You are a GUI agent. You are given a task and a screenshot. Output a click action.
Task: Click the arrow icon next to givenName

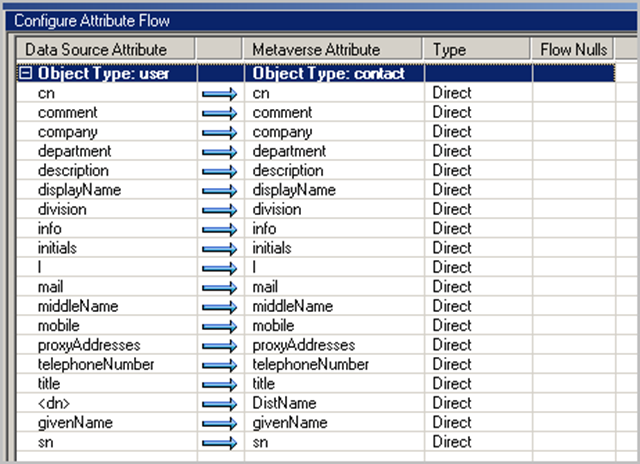click(219, 423)
